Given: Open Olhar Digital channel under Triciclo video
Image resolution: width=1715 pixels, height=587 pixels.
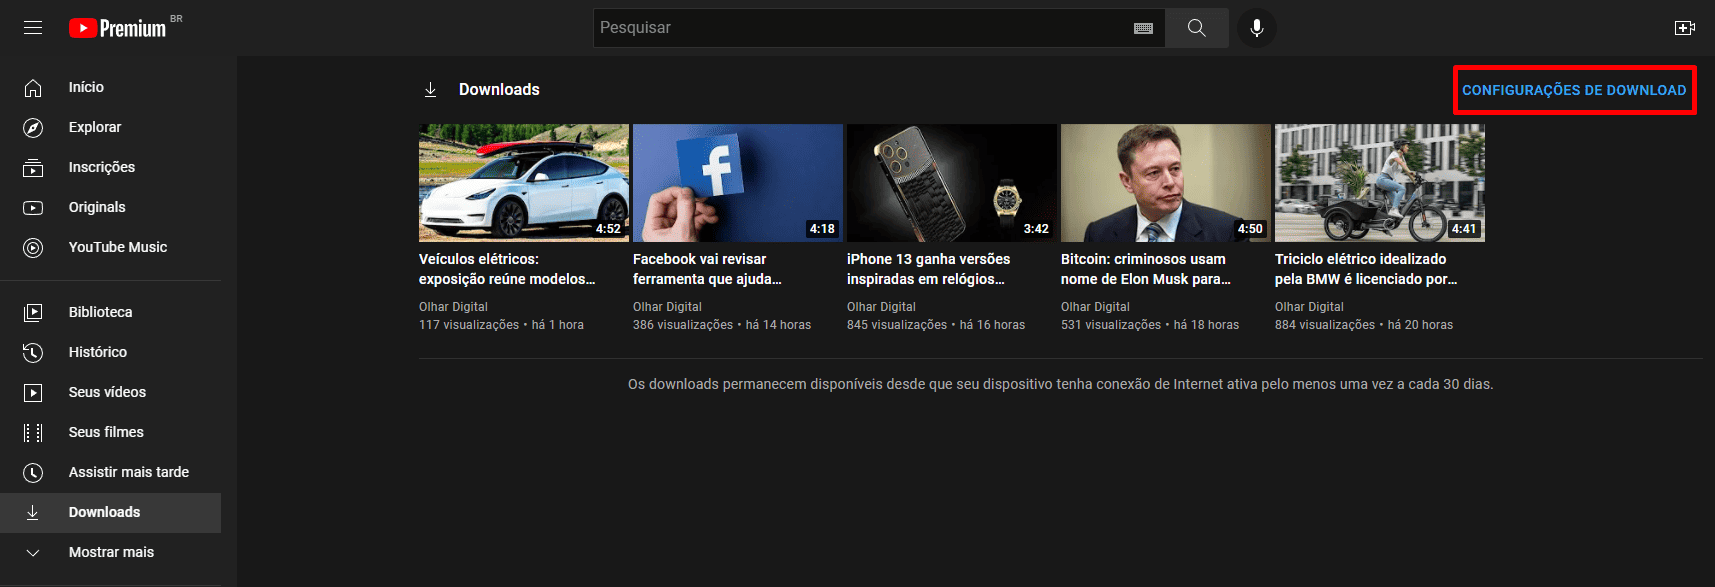Looking at the screenshot, I should point(1309,307).
